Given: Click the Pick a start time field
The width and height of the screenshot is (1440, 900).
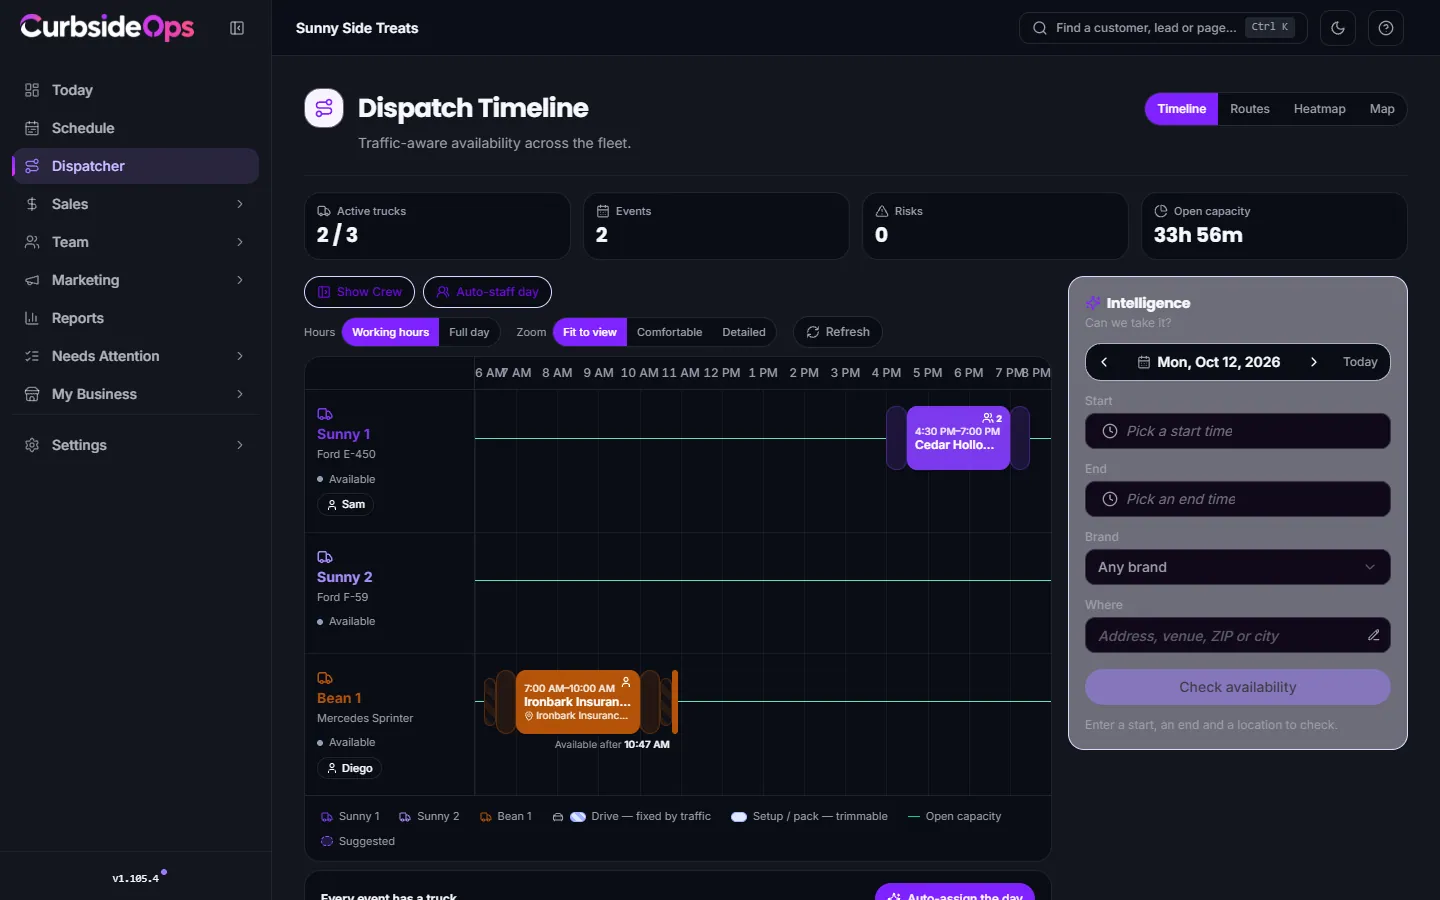Looking at the screenshot, I should point(1237,431).
